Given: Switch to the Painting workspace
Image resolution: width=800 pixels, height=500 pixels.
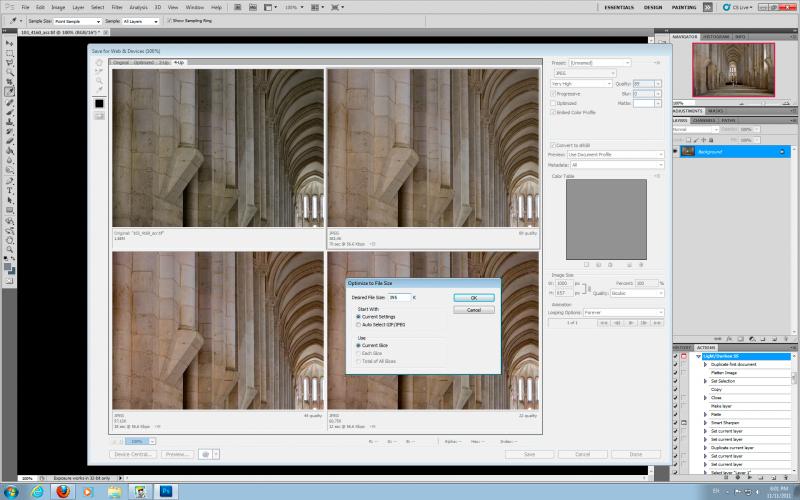Looking at the screenshot, I should [x=684, y=7].
